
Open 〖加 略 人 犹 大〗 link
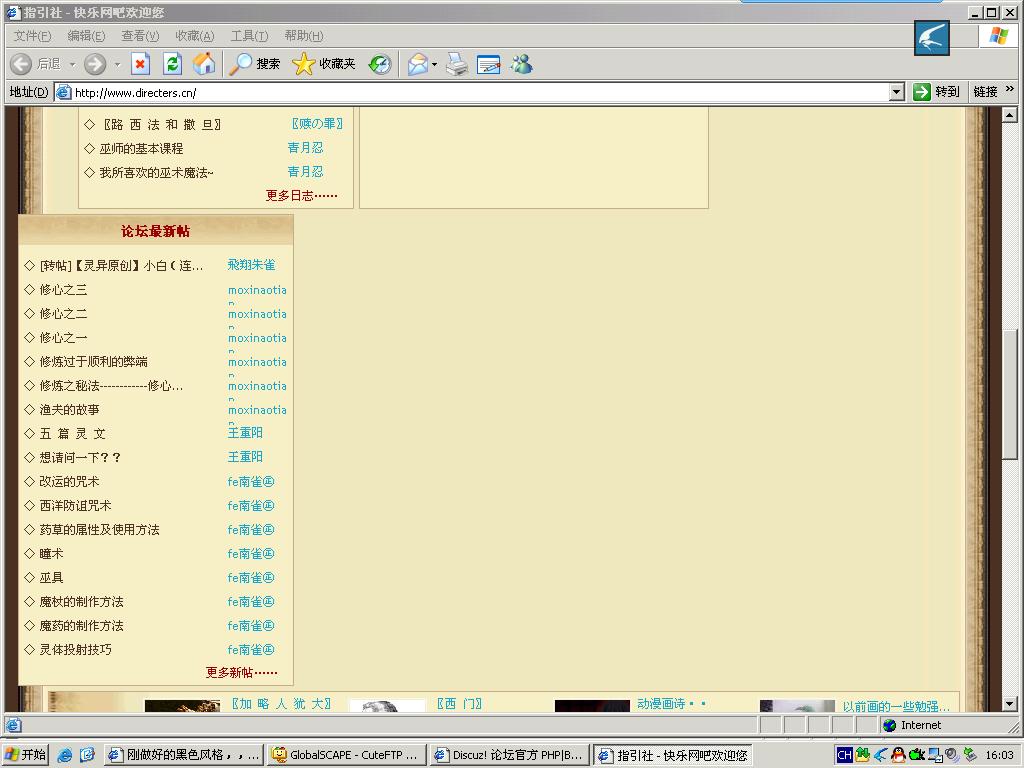click(281, 704)
